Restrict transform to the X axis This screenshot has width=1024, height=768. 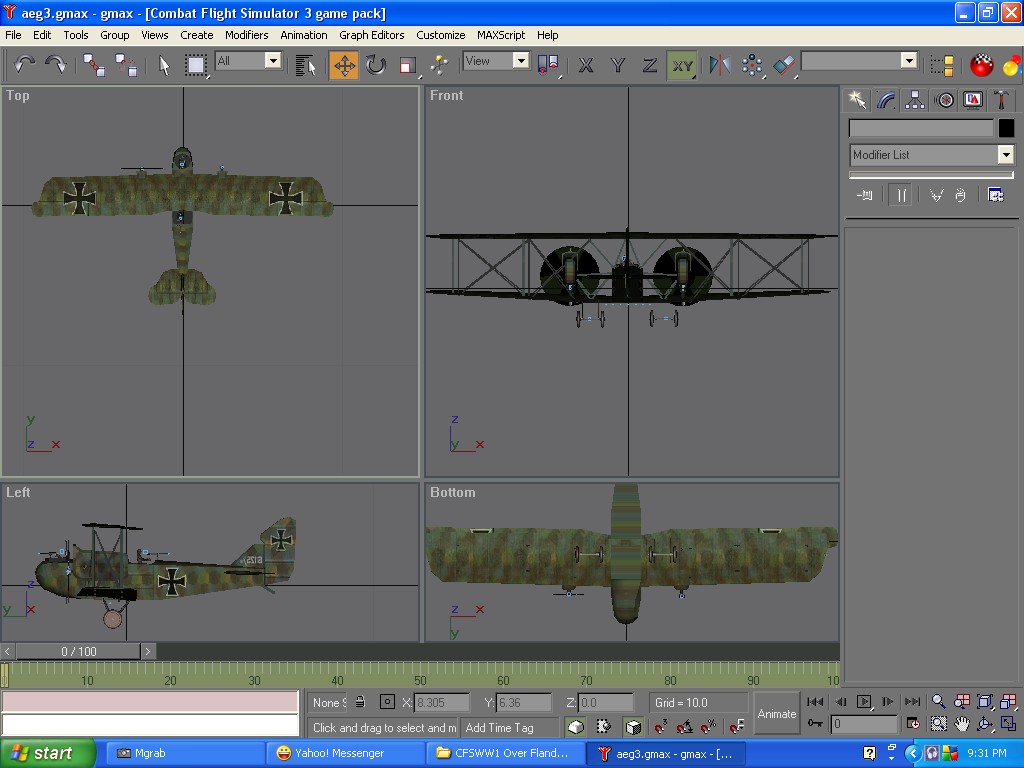(x=586, y=65)
